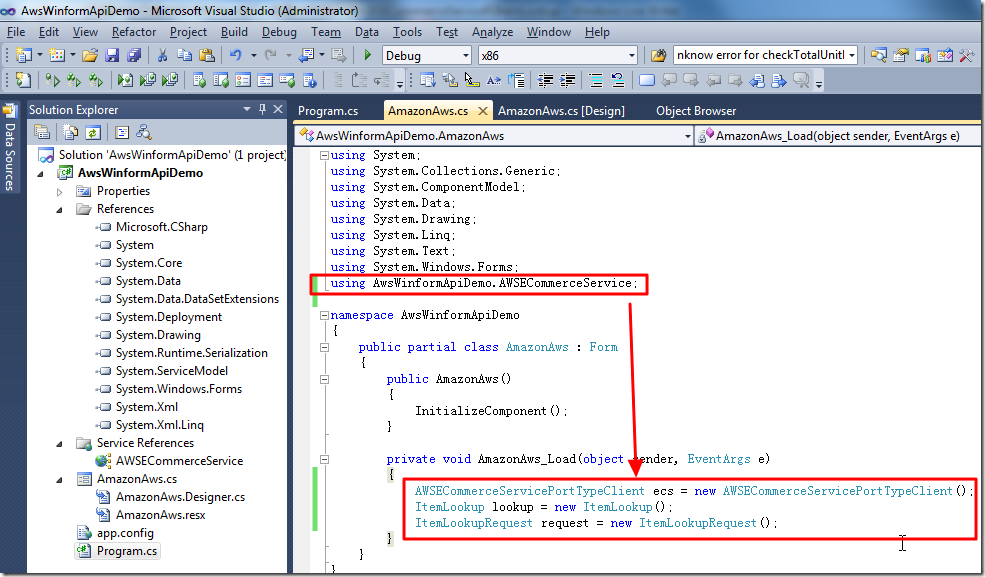Screen dimensions: 985x577
Task: Click the Copy toolbar icon
Action: 184,55
